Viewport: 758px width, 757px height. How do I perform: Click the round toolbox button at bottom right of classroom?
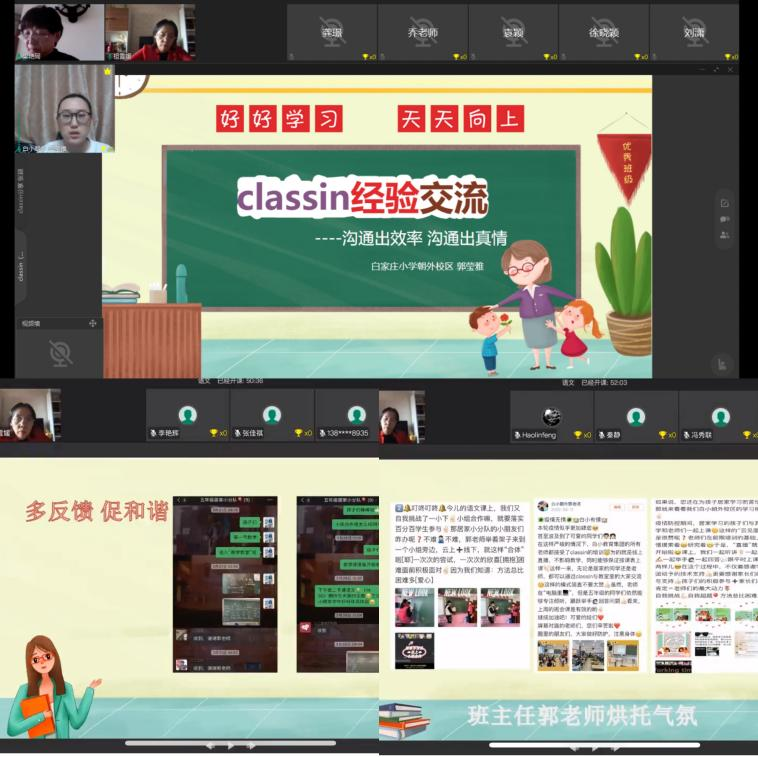[722, 364]
